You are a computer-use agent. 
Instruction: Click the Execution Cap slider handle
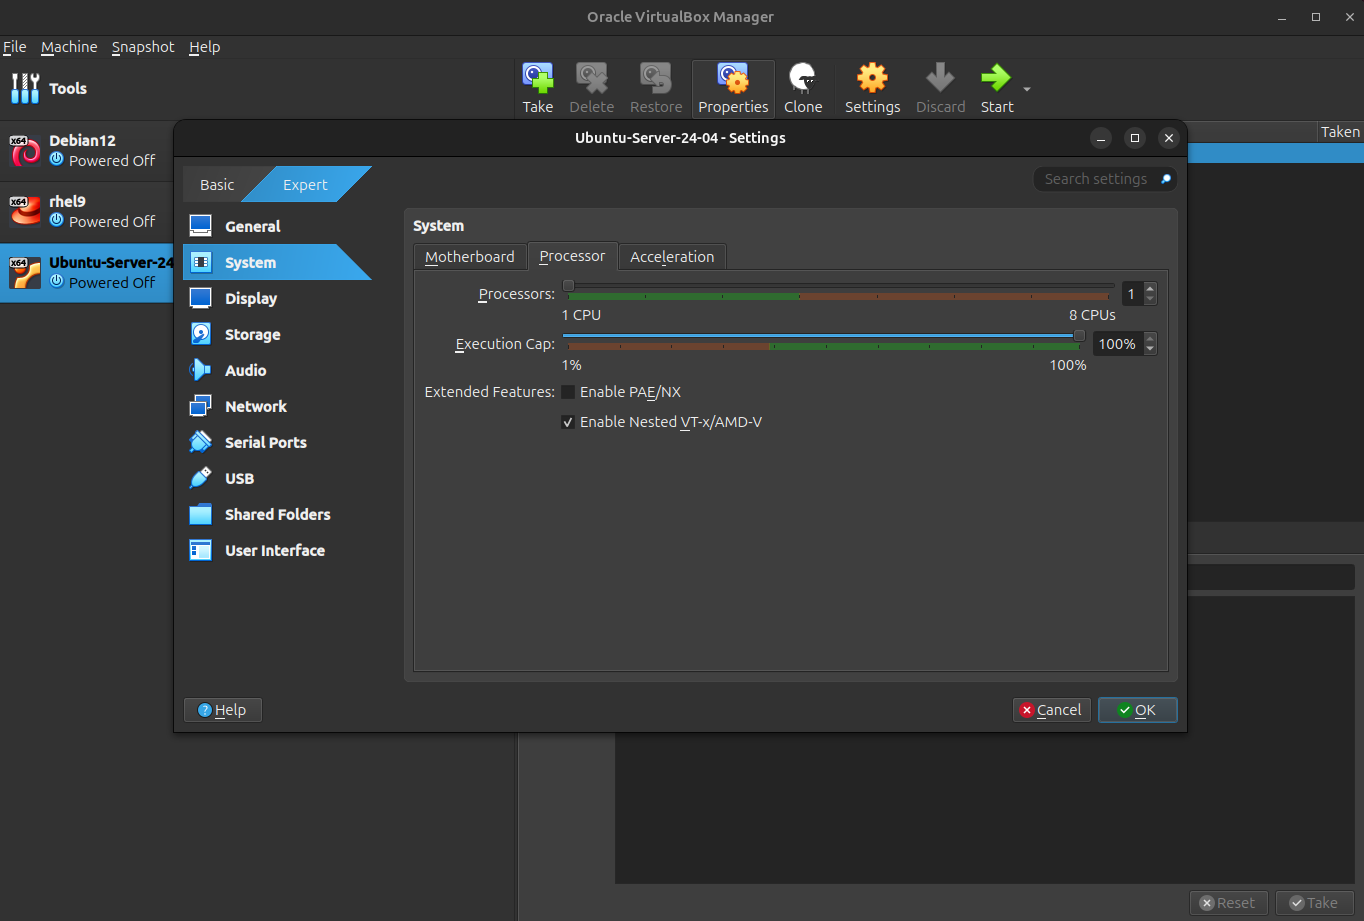coord(1079,336)
